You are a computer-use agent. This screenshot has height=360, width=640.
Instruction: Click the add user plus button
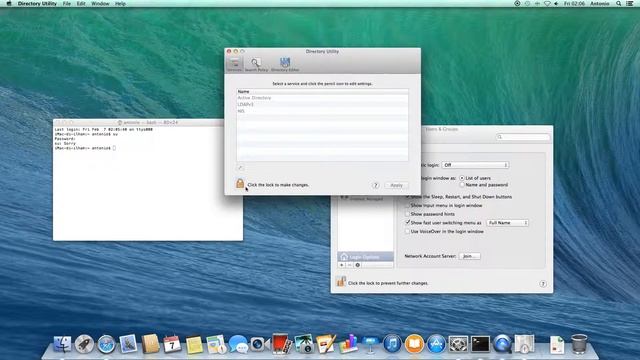tap(342, 265)
